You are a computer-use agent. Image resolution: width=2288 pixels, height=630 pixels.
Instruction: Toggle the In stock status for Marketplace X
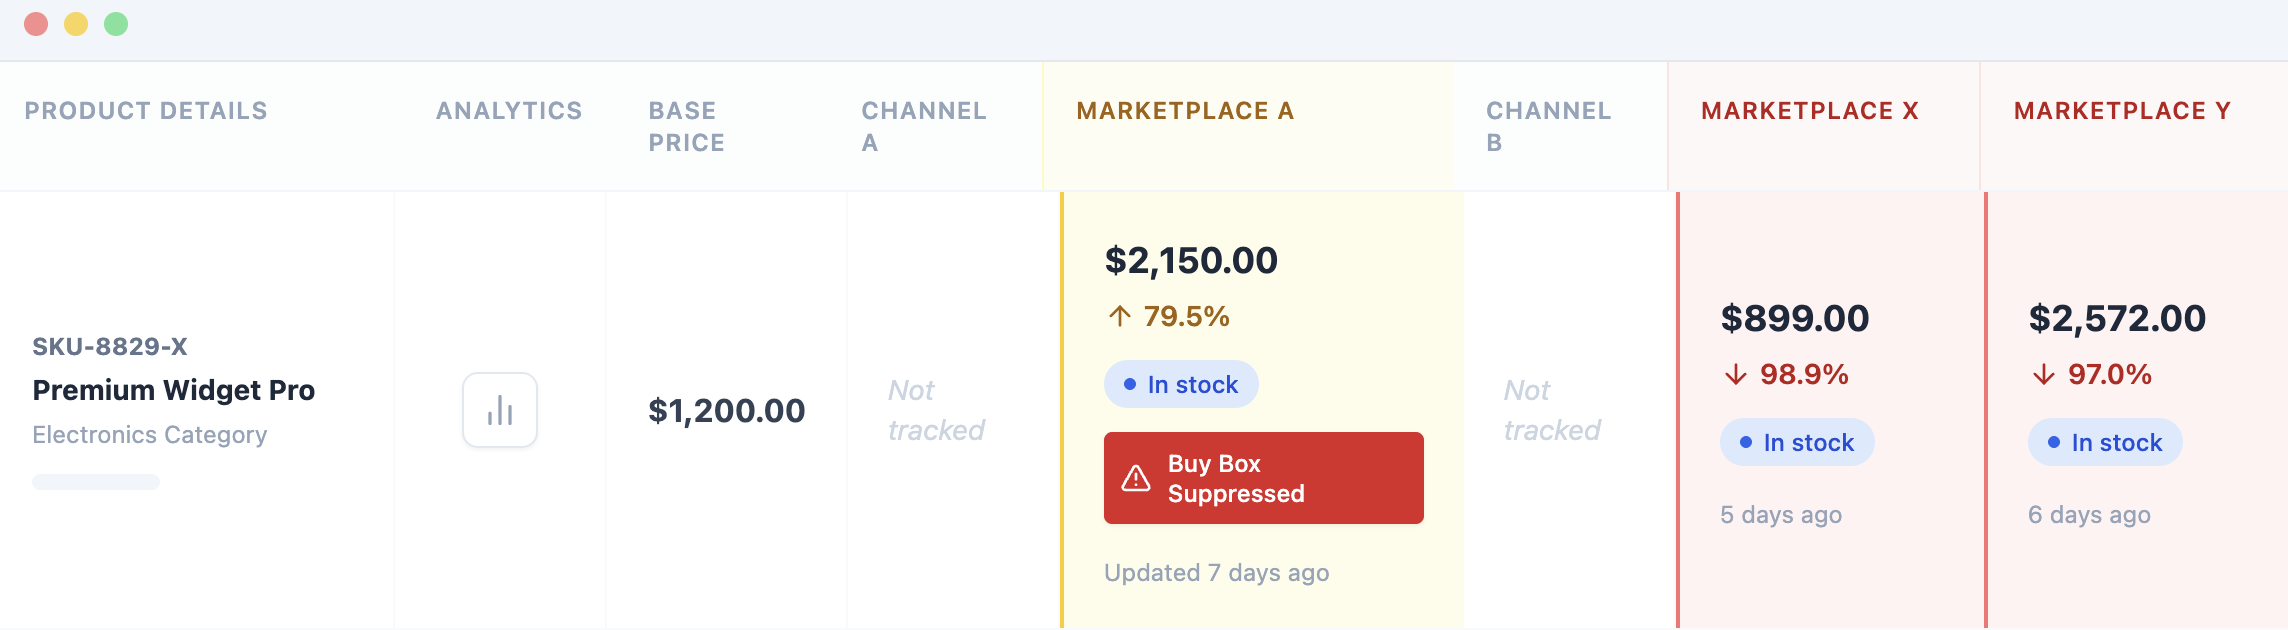pyautogui.click(x=1796, y=442)
